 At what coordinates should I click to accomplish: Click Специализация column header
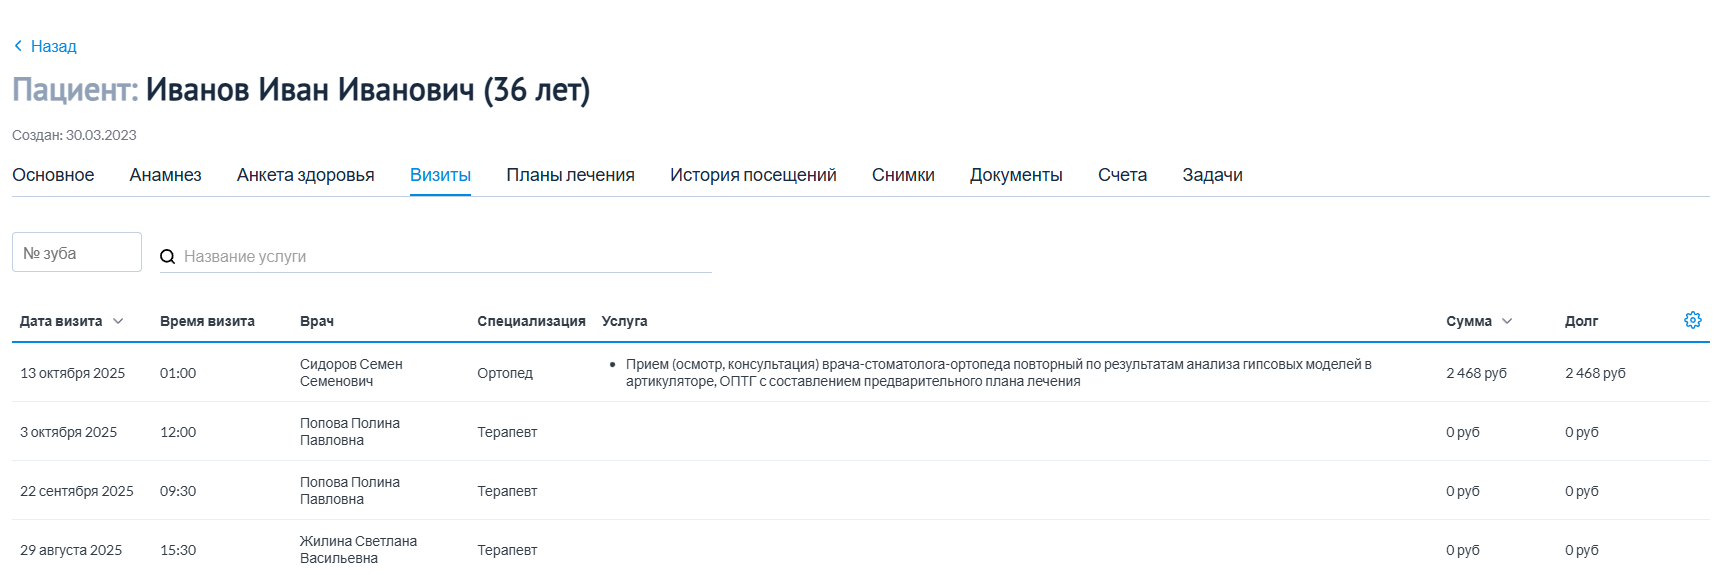click(531, 321)
